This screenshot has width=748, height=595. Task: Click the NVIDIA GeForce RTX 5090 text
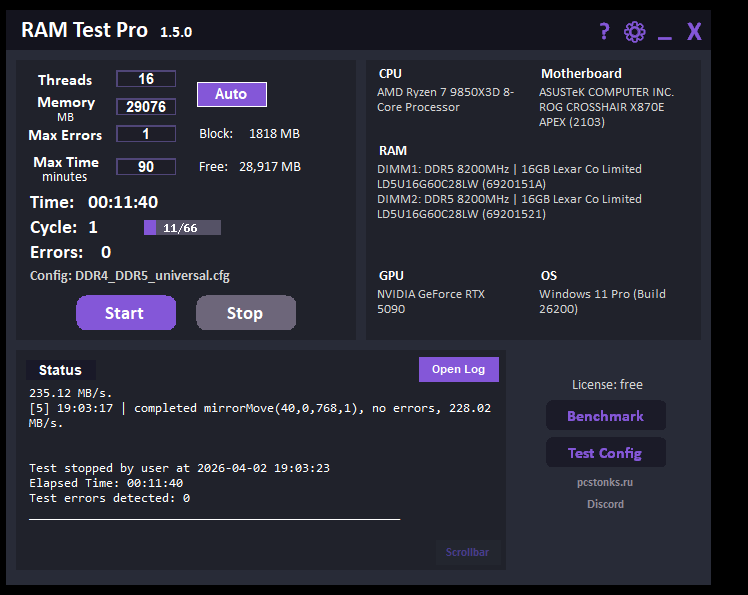pyautogui.click(x=431, y=301)
